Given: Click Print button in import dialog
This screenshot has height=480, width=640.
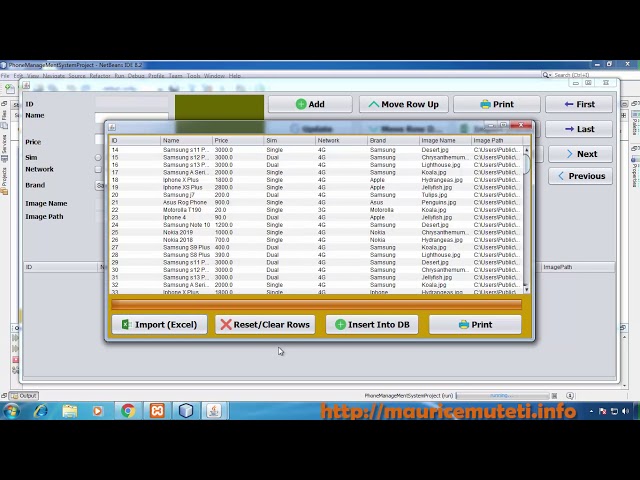Looking at the screenshot, I should point(475,324).
